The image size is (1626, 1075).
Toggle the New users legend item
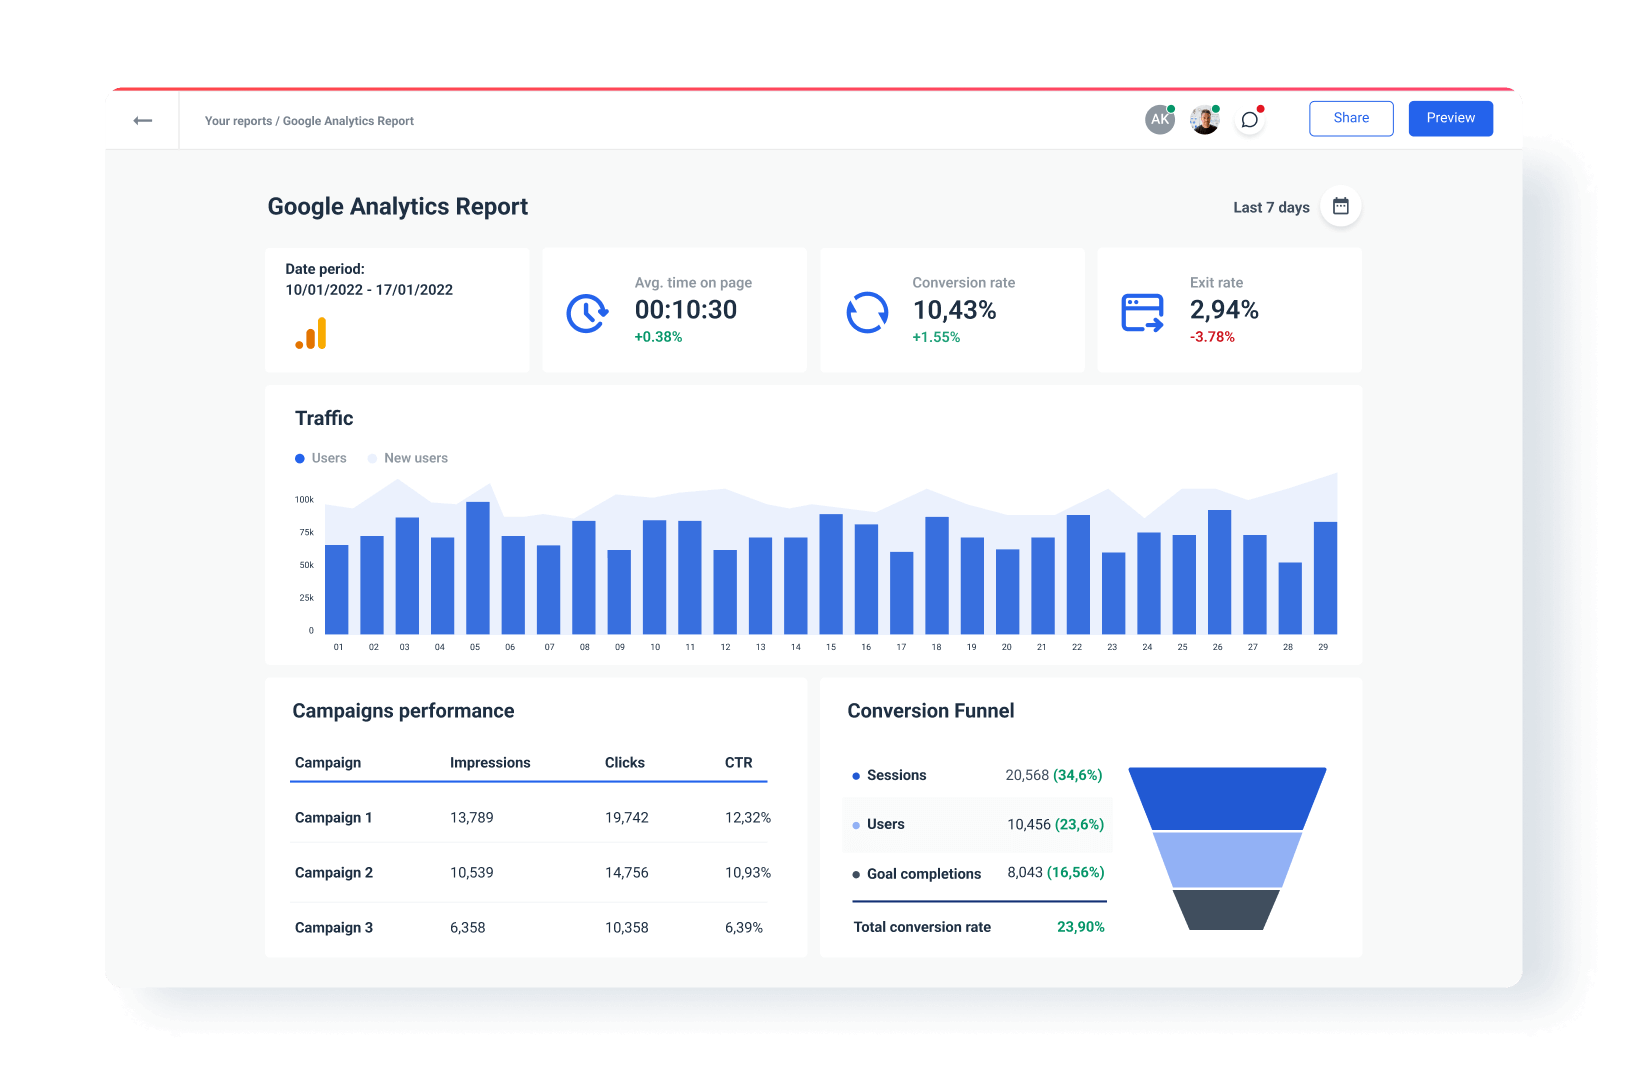coord(407,458)
